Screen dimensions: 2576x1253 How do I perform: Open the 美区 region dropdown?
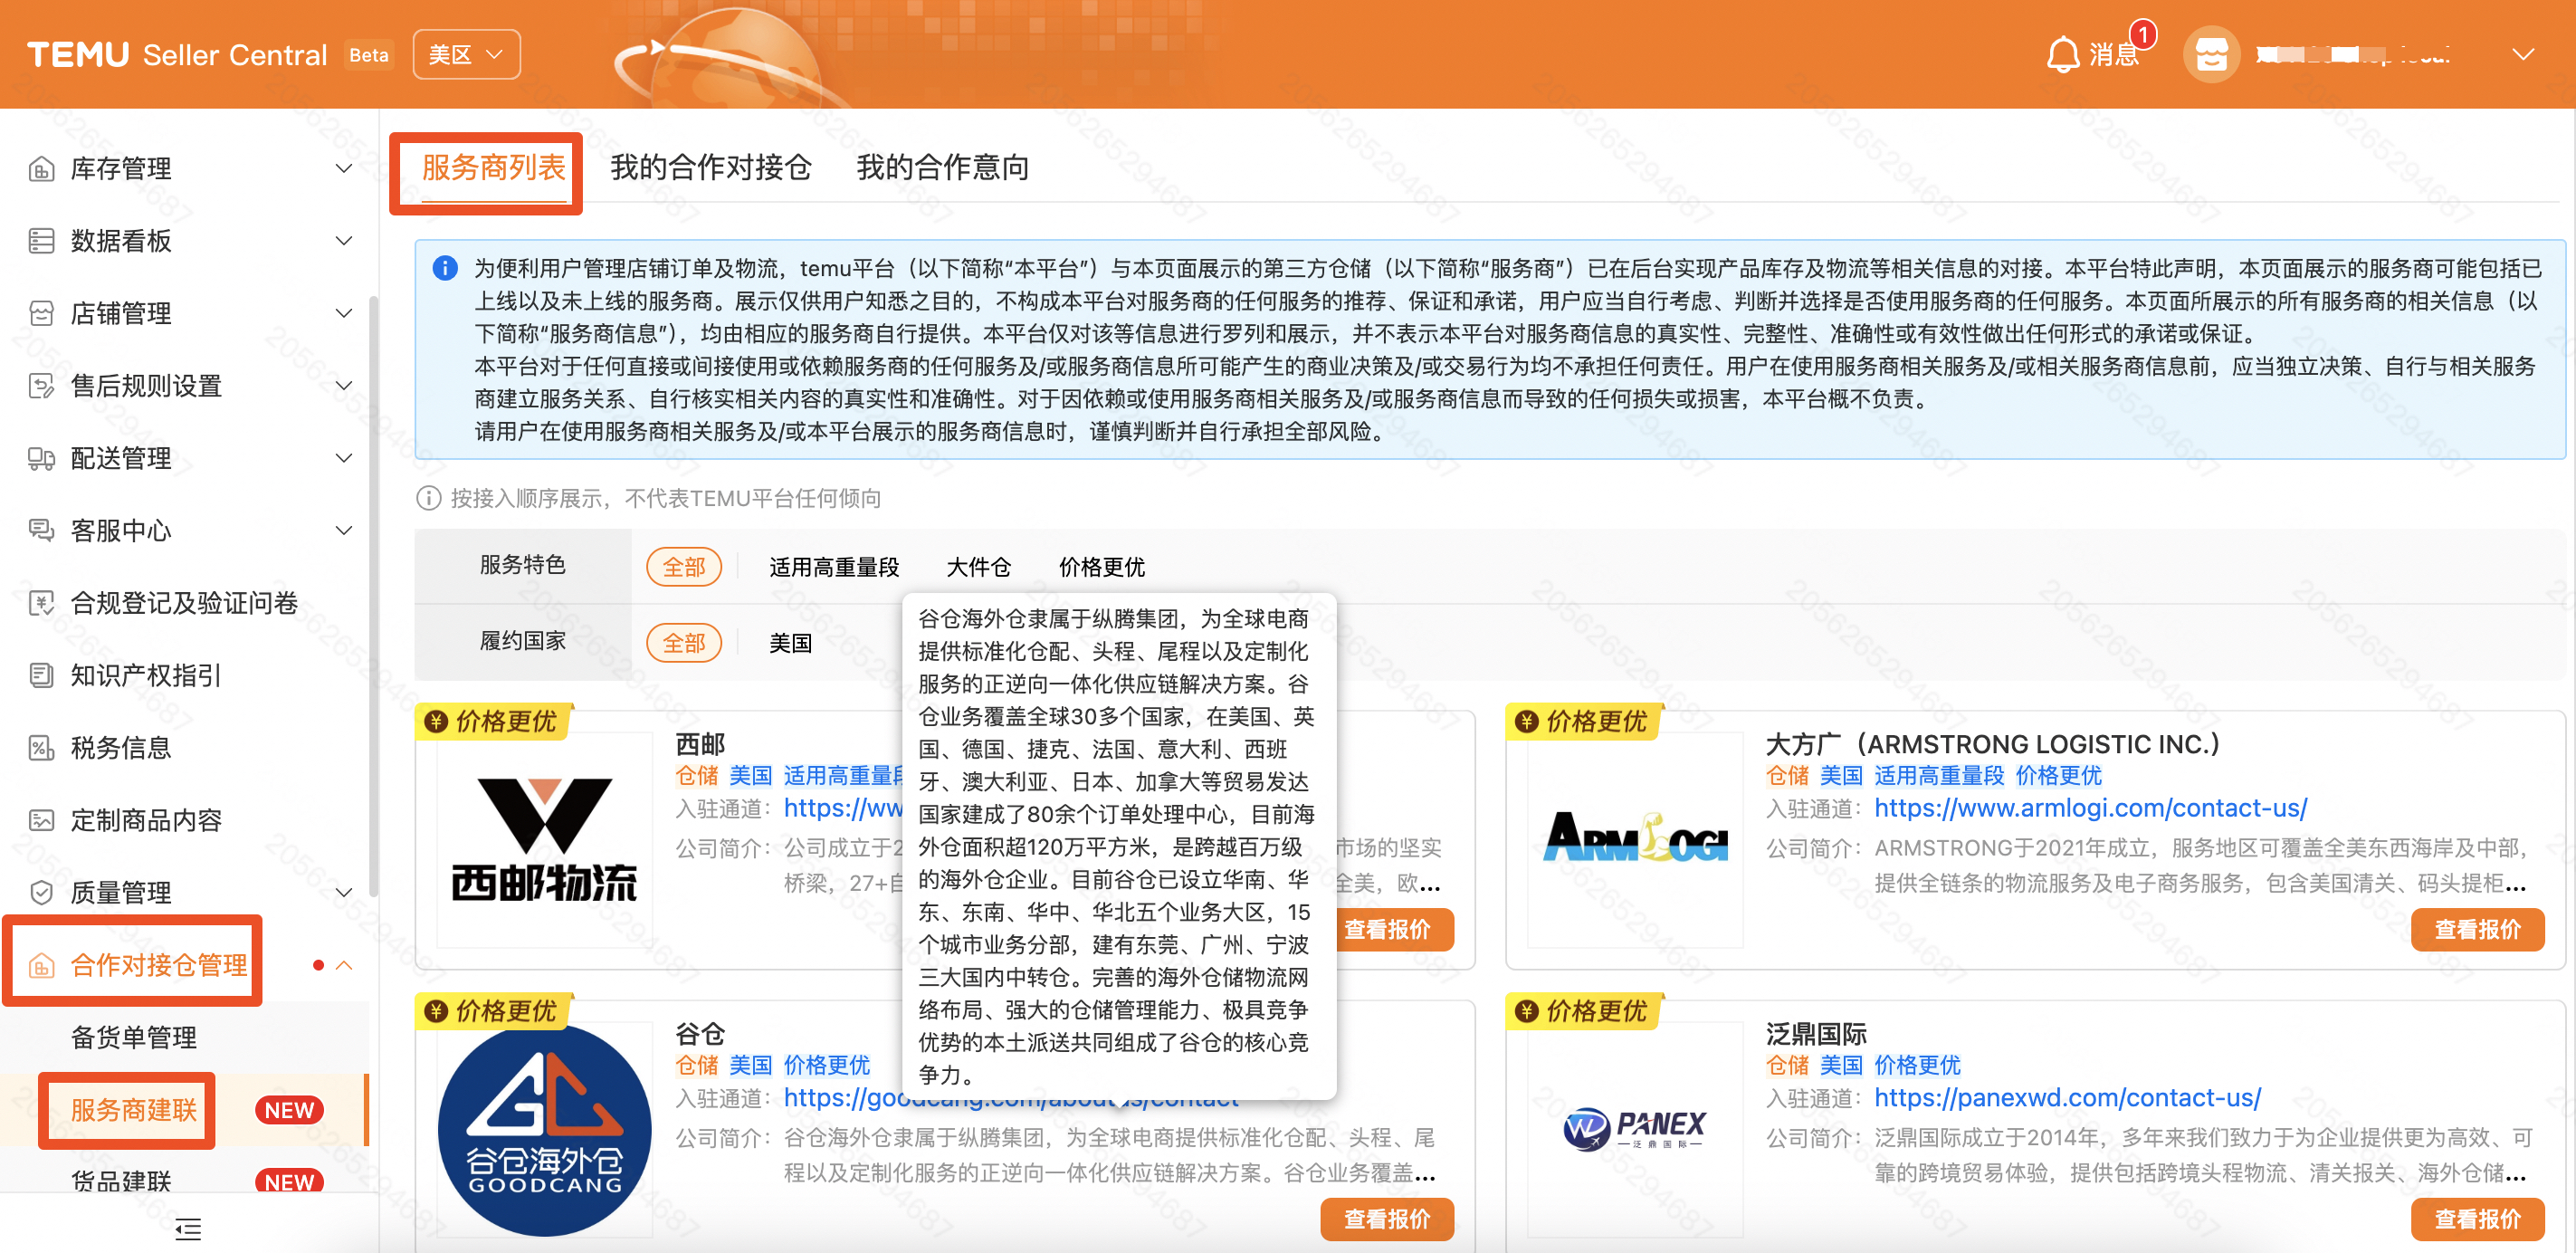click(466, 54)
